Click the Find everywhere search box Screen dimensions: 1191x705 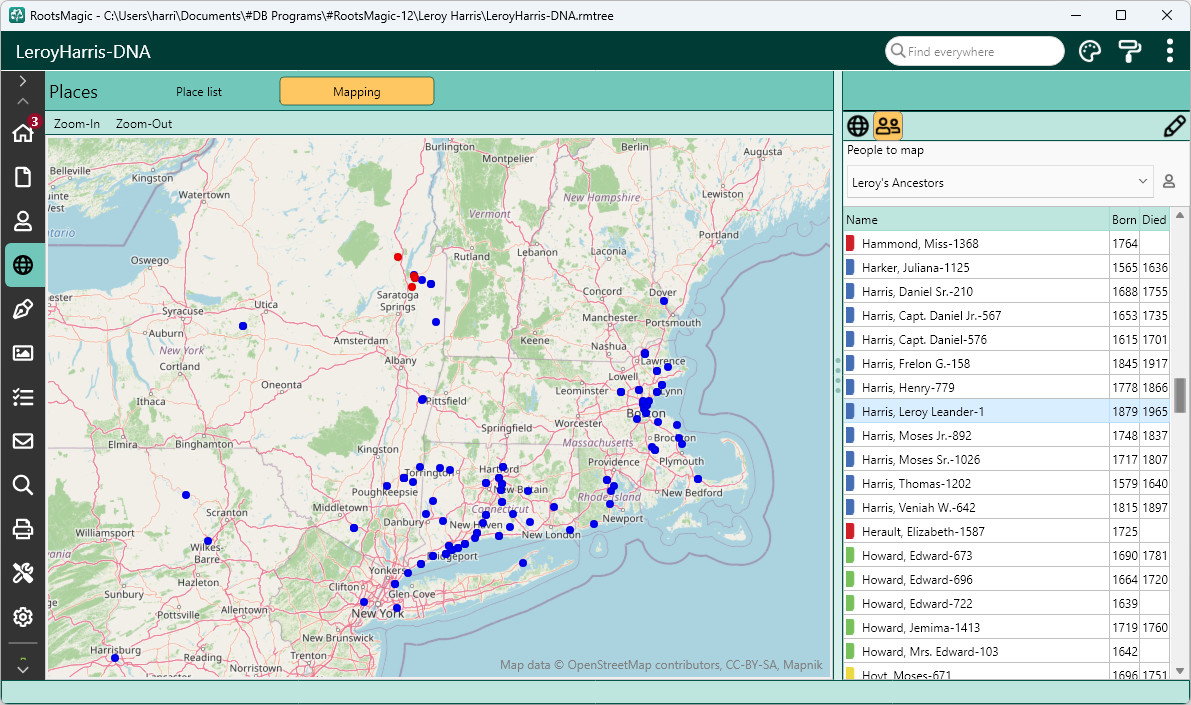[975, 51]
